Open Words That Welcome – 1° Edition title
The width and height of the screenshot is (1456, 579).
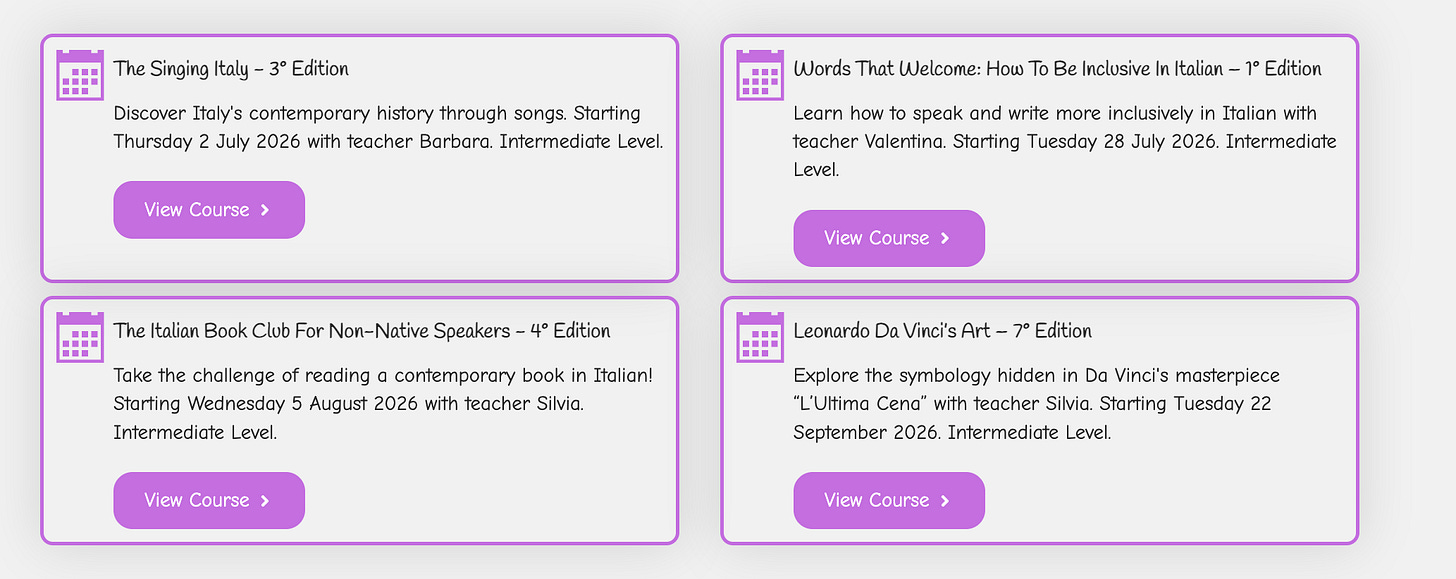pyautogui.click(x=1057, y=69)
